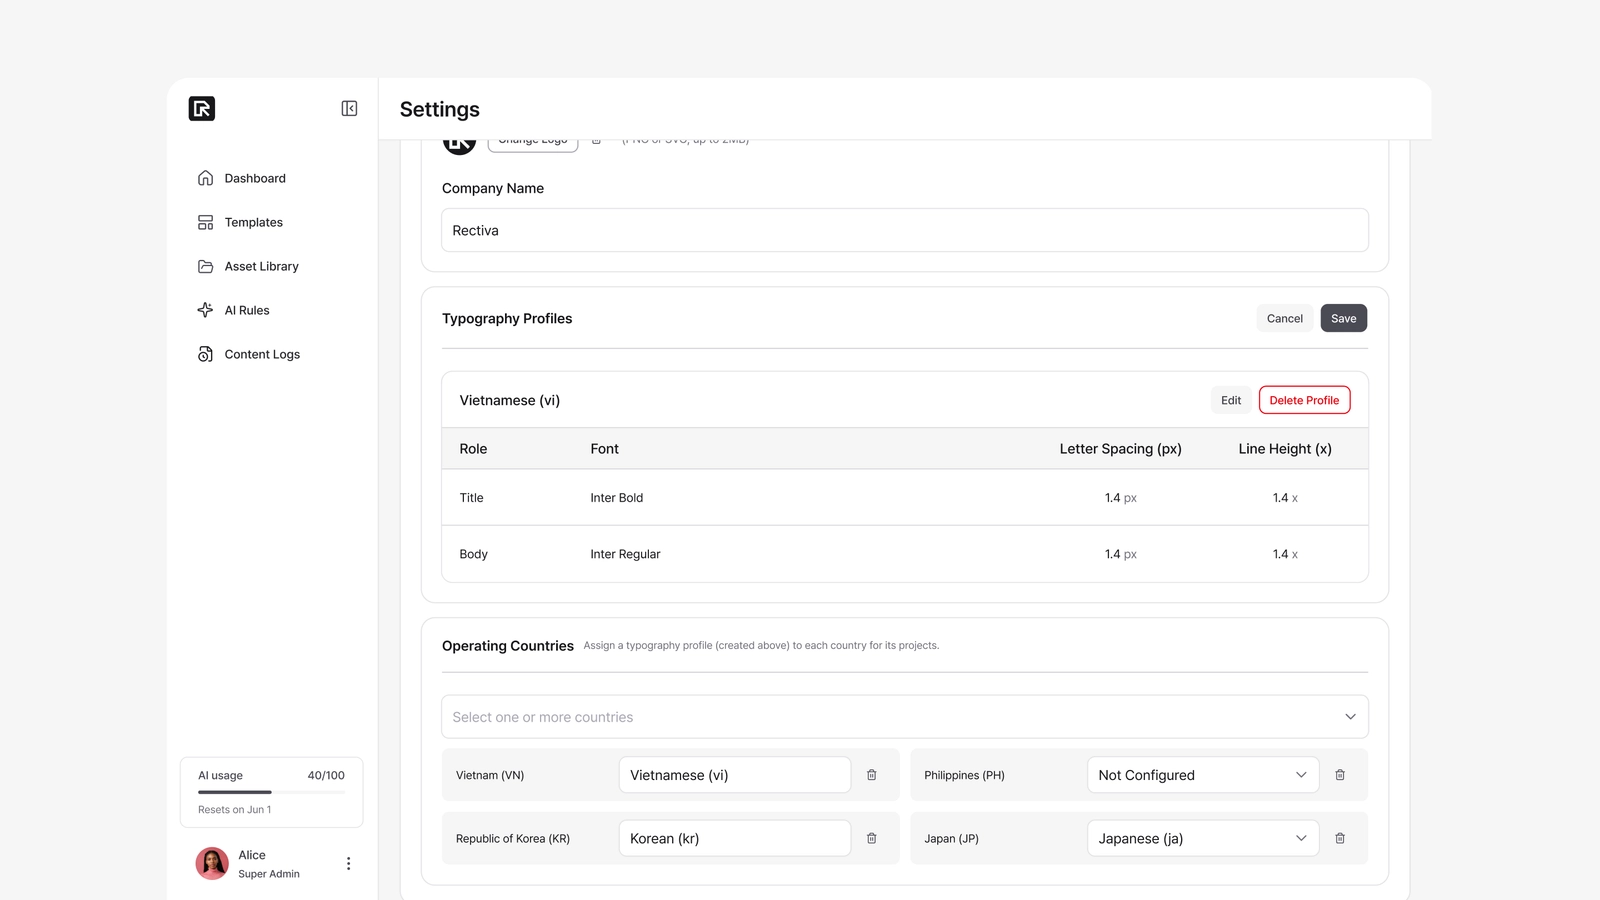This screenshot has width=1600, height=900.
Task: Click the Vietnam (VN) profile field
Action: [x=735, y=775]
